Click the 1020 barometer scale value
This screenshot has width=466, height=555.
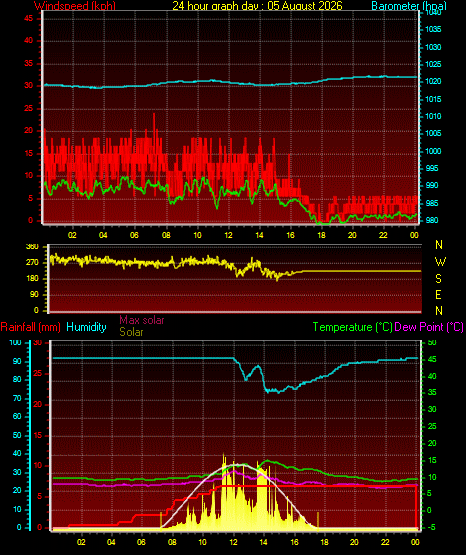pos(433,81)
